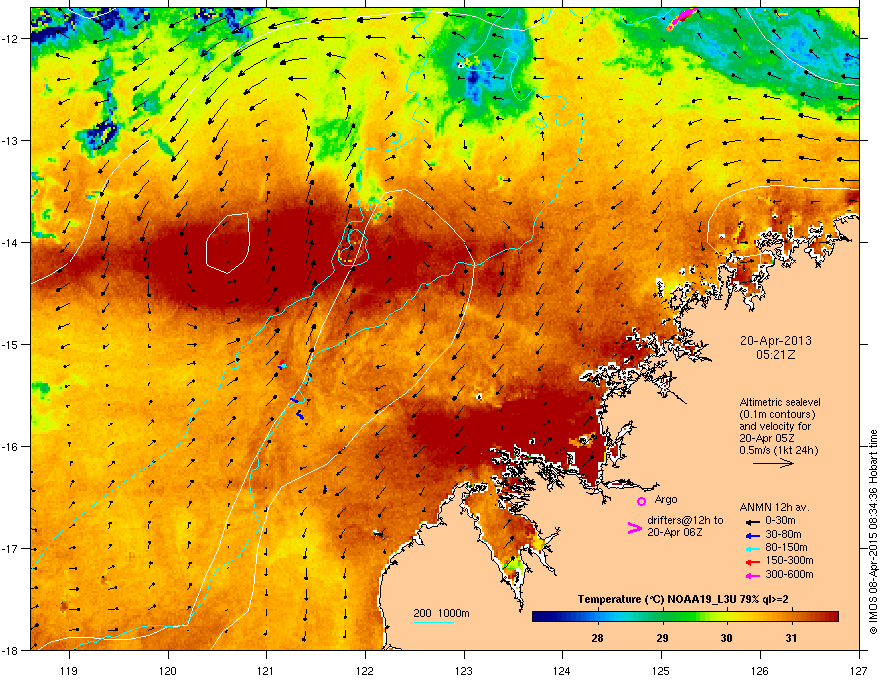Click the colorbar tick label 29
The height and width of the screenshot is (680, 880).
click(x=662, y=638)
